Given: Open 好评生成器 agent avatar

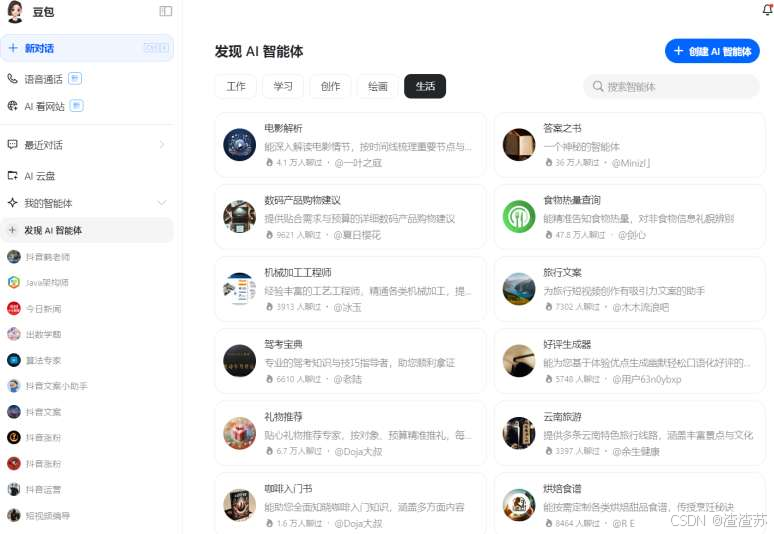Looking at the screenshot, I should [x=519, y=361].
